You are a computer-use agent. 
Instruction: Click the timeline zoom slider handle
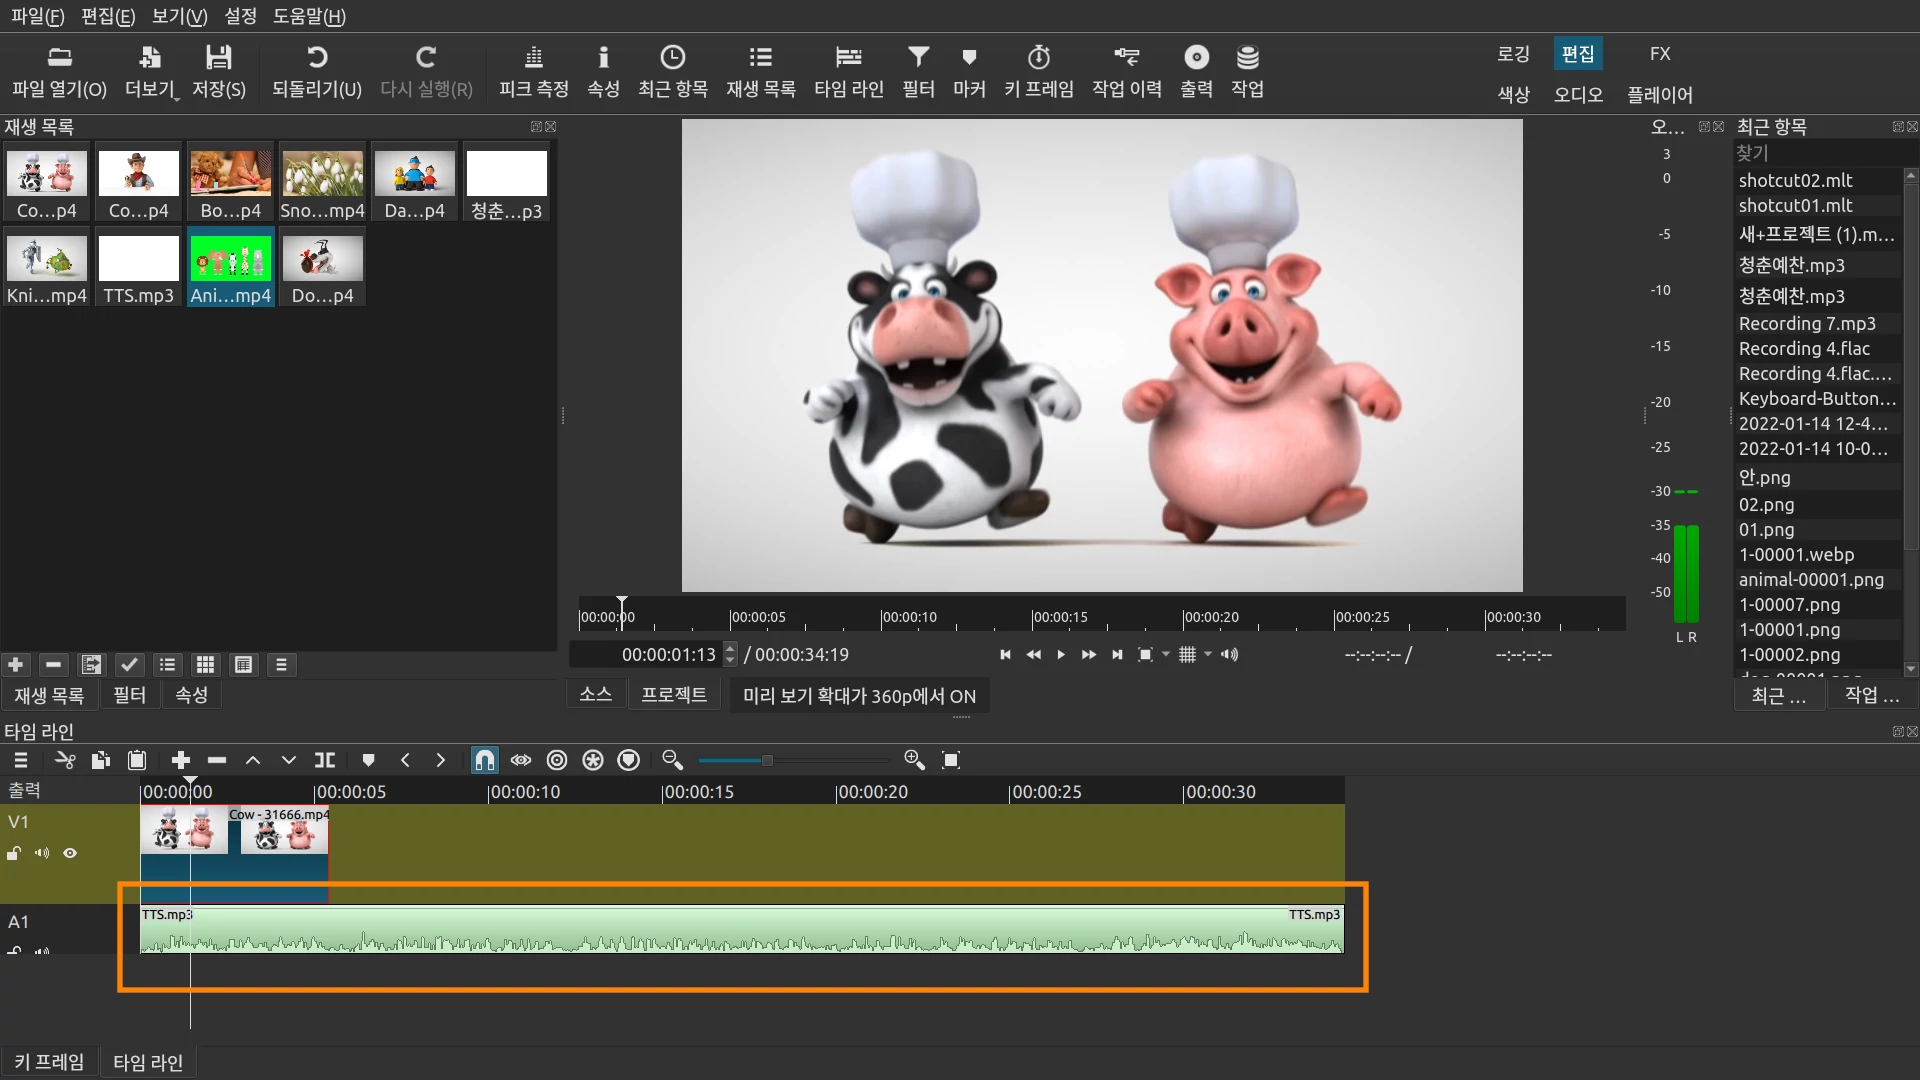[x=767, y=760]
